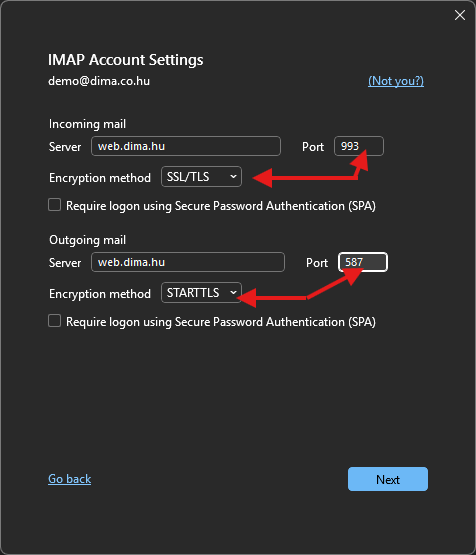This screenshot has width=476, height=555.
Task: Click the Outgoing mail section heading
Action: [87, 240]
